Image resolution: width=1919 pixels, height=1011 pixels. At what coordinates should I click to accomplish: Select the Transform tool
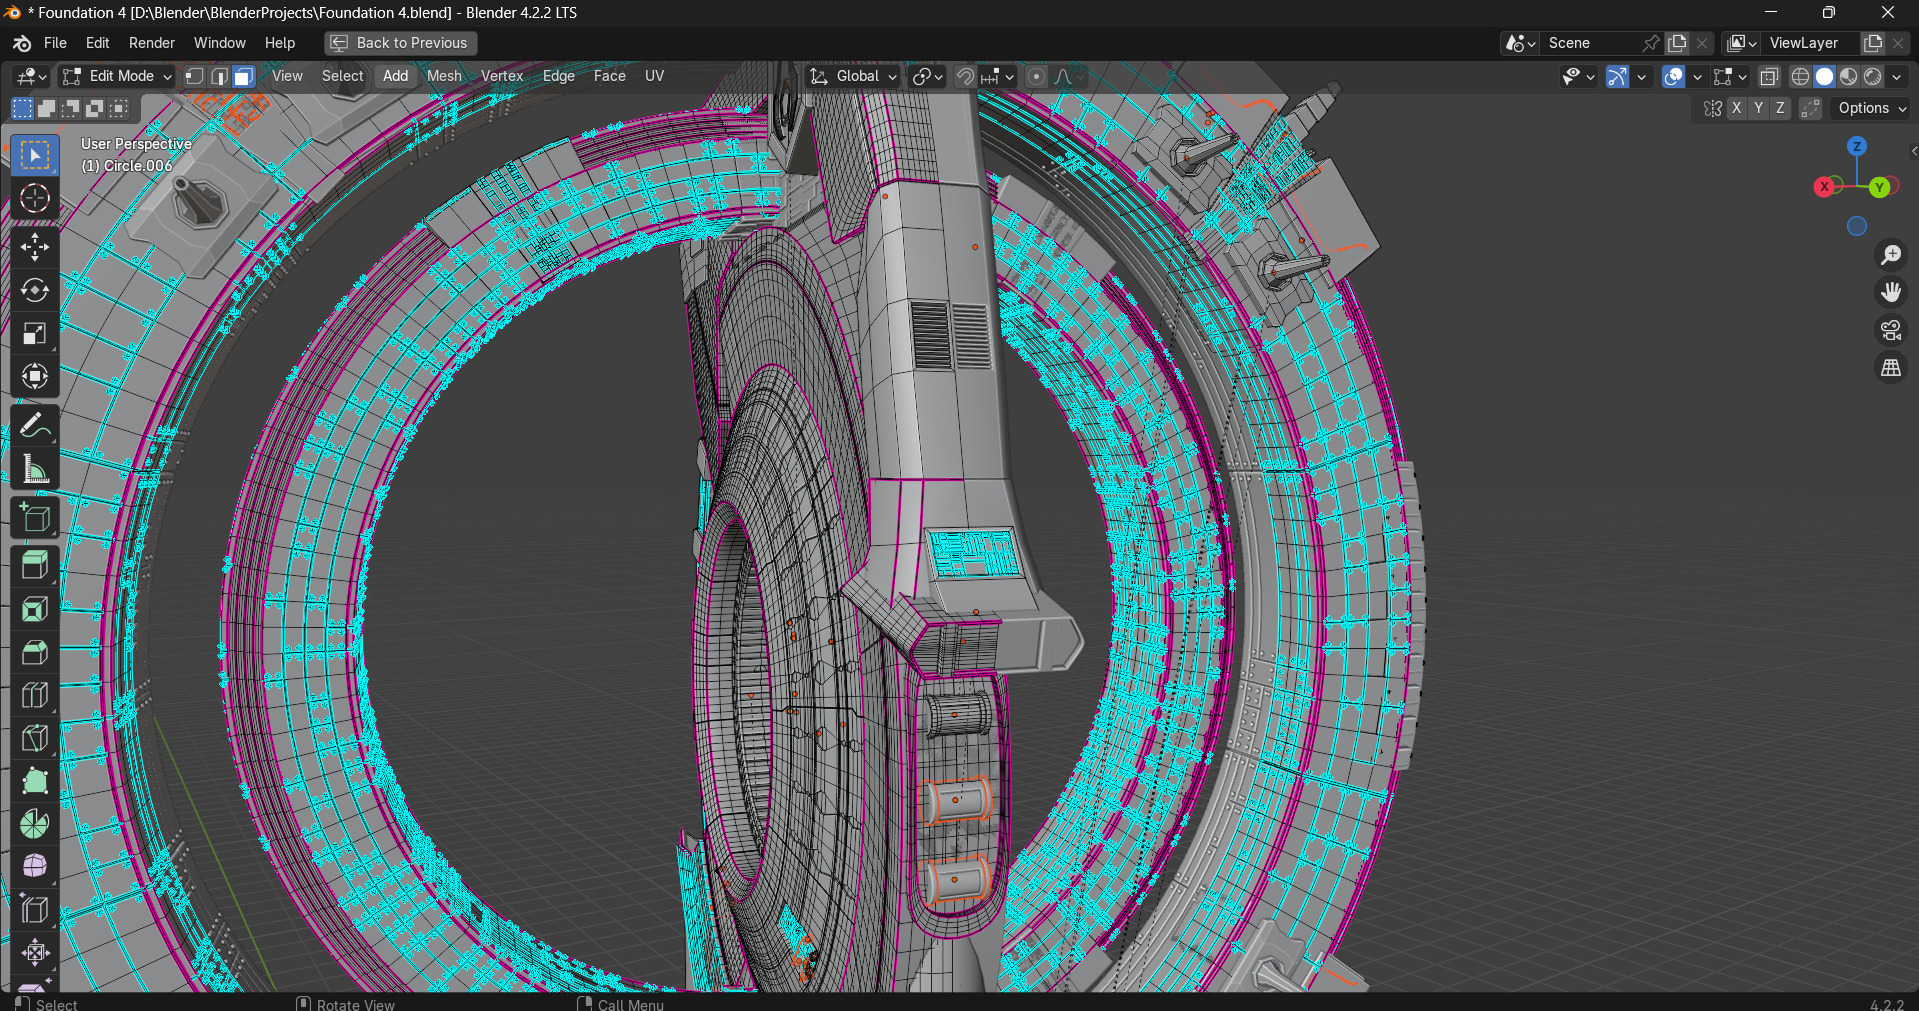click(35, 376)
